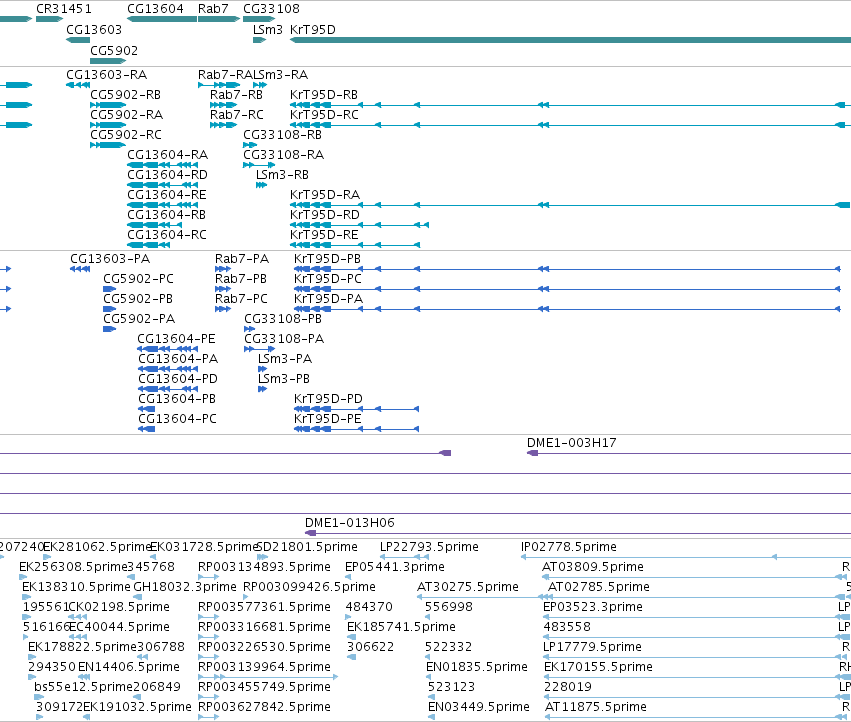Click the CG13603 gene label

pos(94,29)
